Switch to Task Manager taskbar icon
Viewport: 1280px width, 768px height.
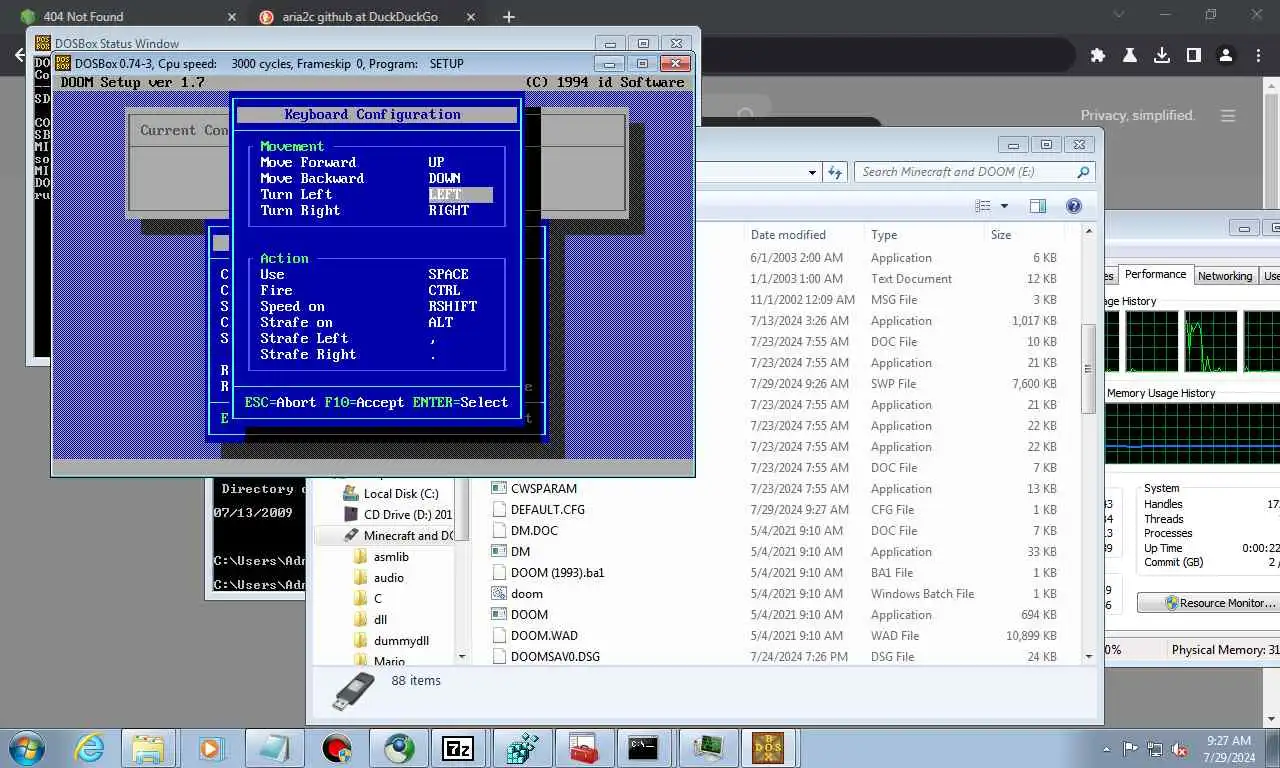tap(706, 747)
